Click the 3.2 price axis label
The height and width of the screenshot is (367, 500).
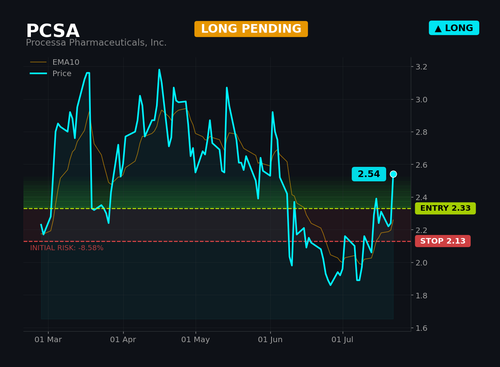tap(421, 67)
